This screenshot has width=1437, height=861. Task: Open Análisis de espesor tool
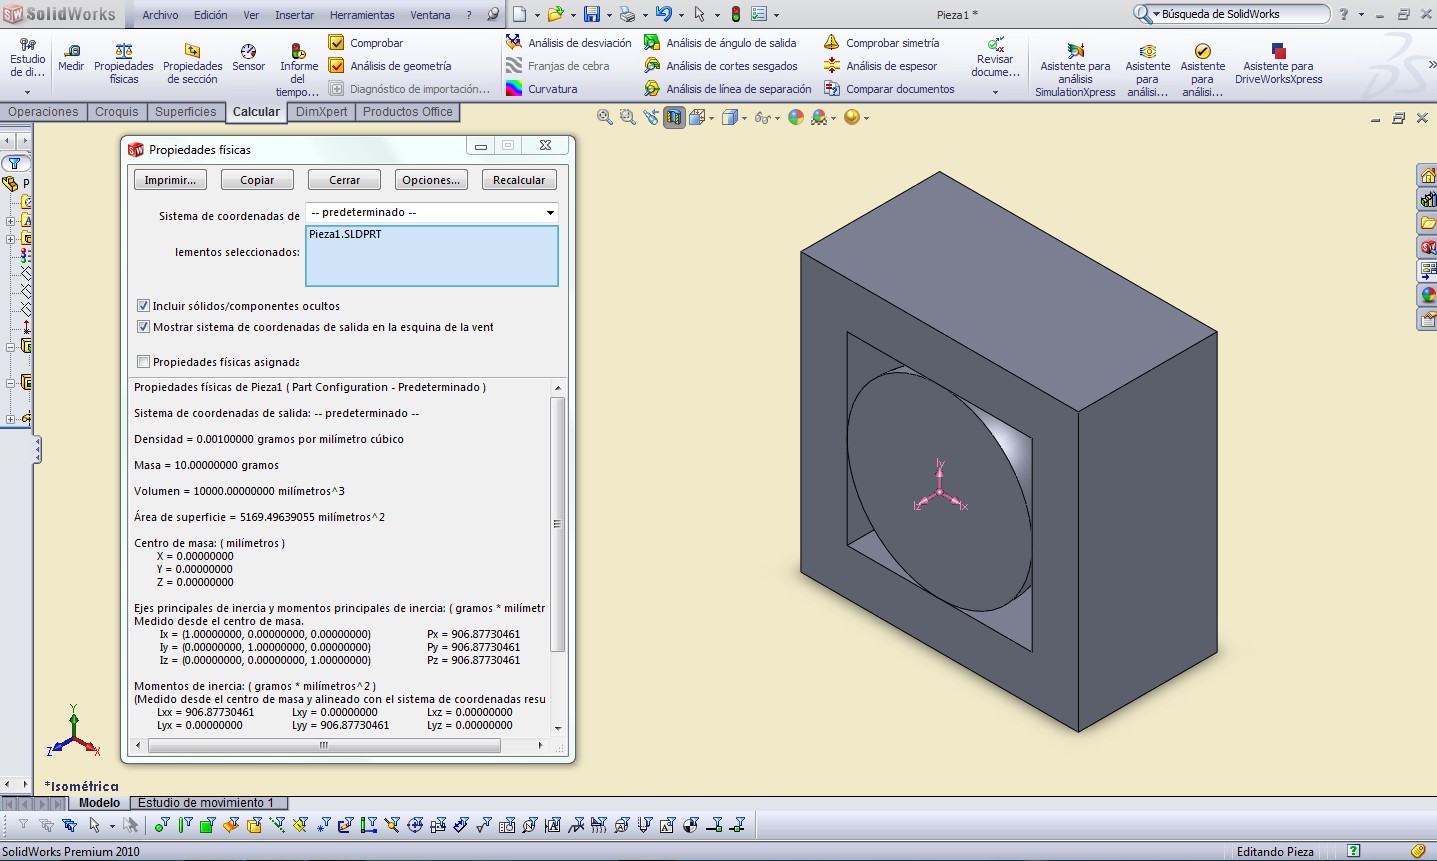coord(881,66)
